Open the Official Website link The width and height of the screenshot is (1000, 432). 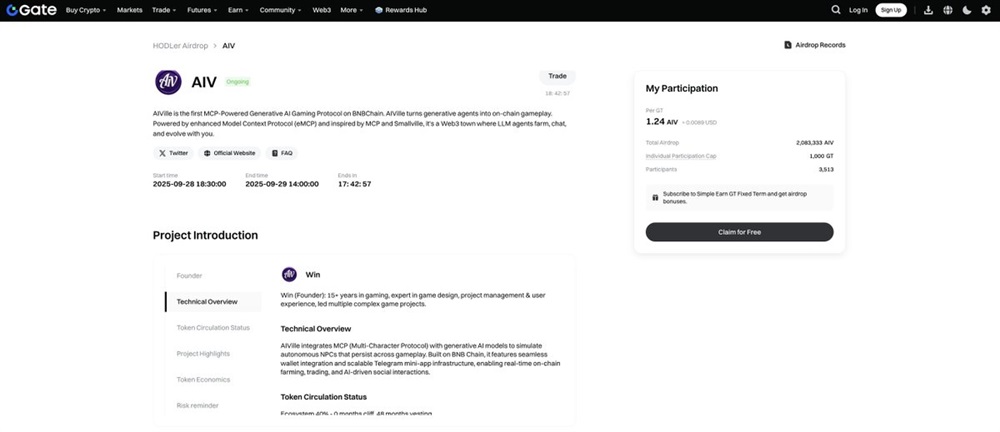click(x=230, y=153)
